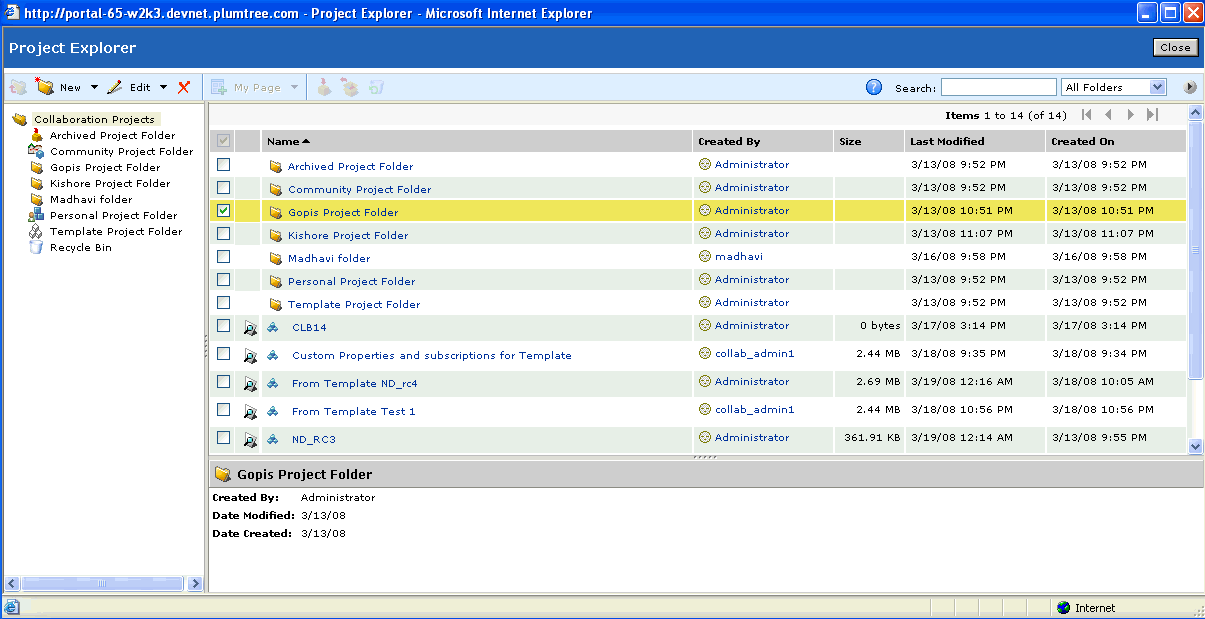Click project icon beside From Template Test 1
Viewport: 1205px width, 619px height.
click(x=272, y=411)
